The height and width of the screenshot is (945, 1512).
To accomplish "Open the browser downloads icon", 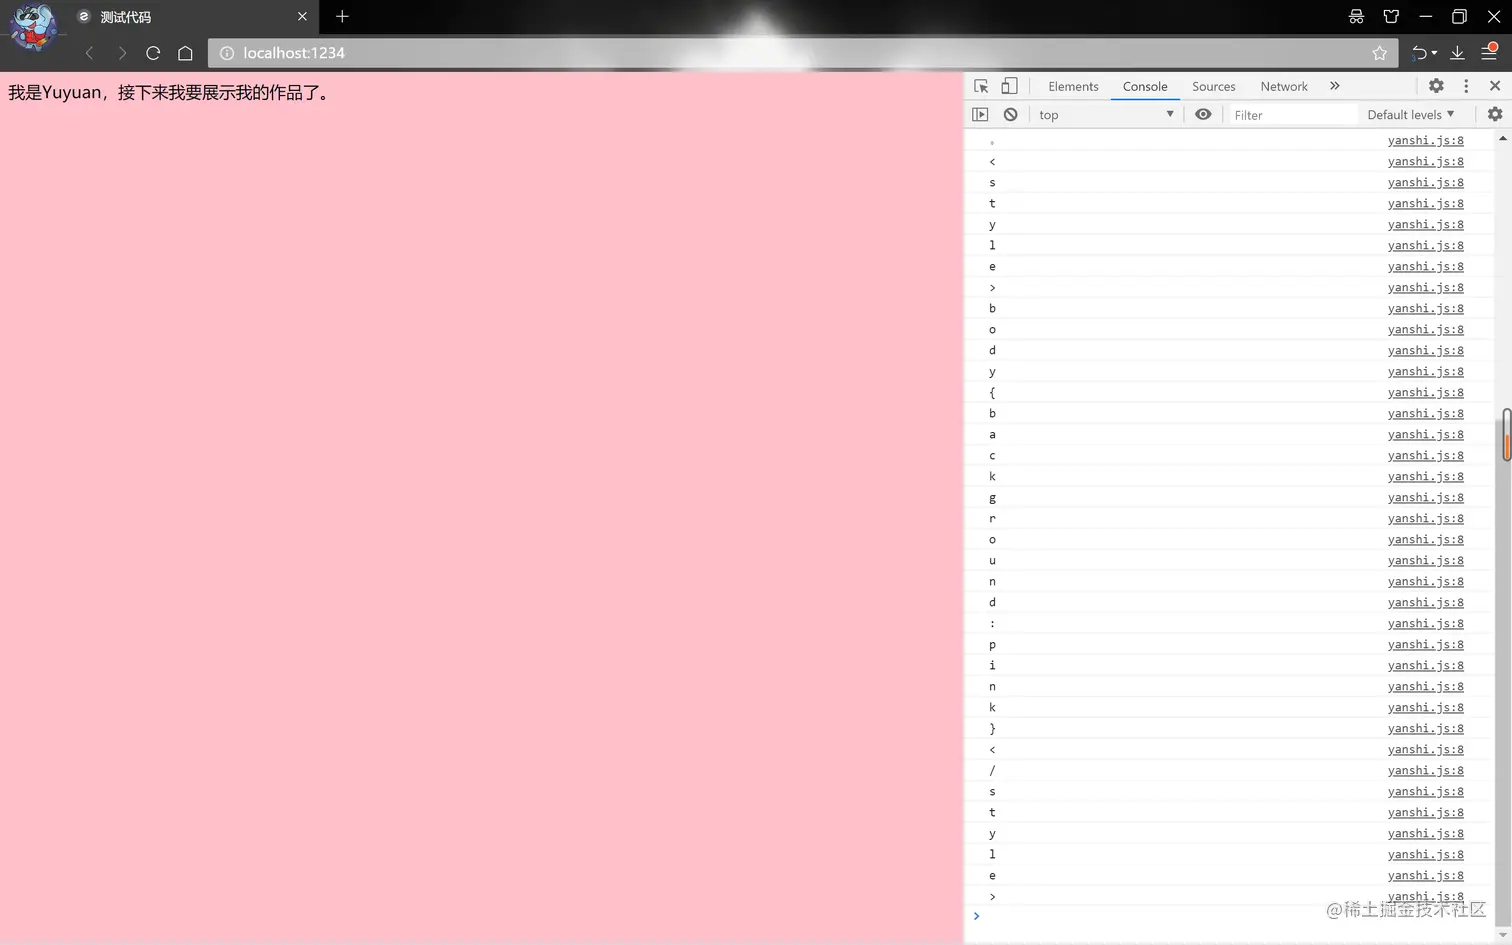I will tap(1457, 53).
